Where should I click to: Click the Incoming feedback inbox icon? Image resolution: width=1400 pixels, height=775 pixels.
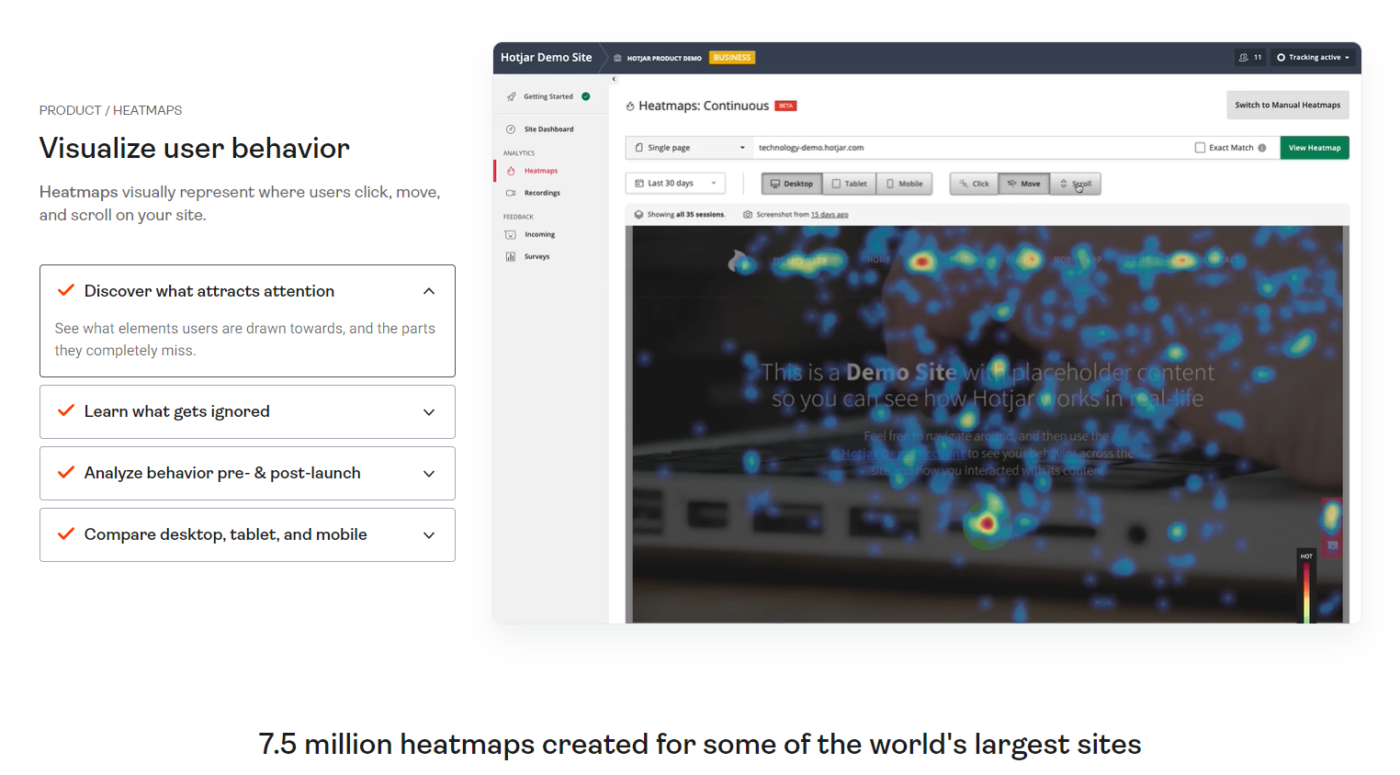pos(511,235)
